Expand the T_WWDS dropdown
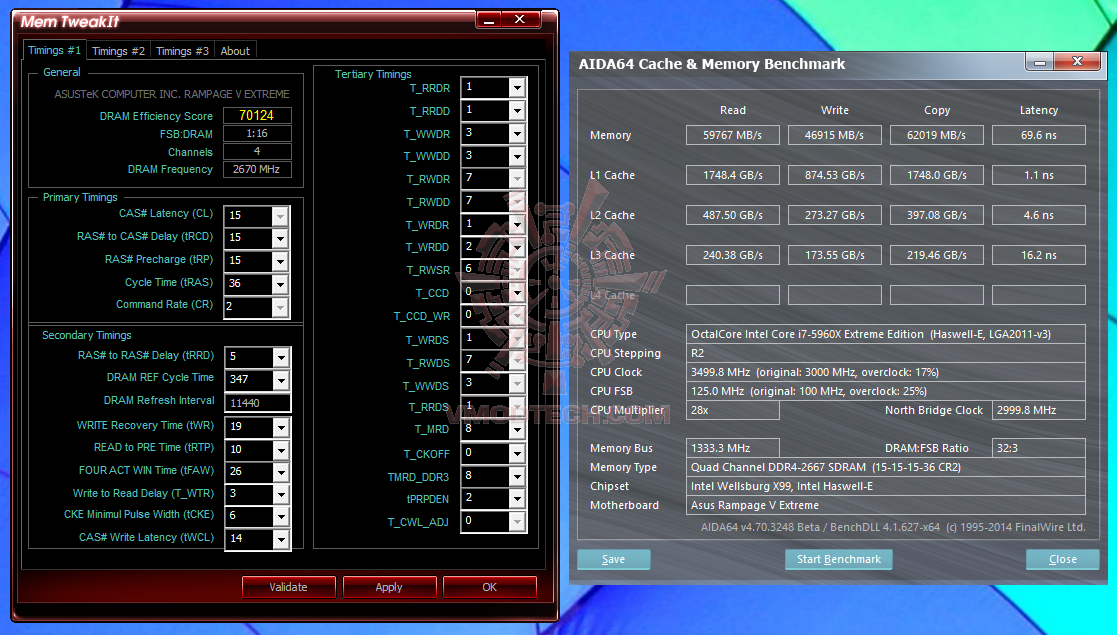The width and height of the screenshot is (1117, 635). (x=517, y=384)
